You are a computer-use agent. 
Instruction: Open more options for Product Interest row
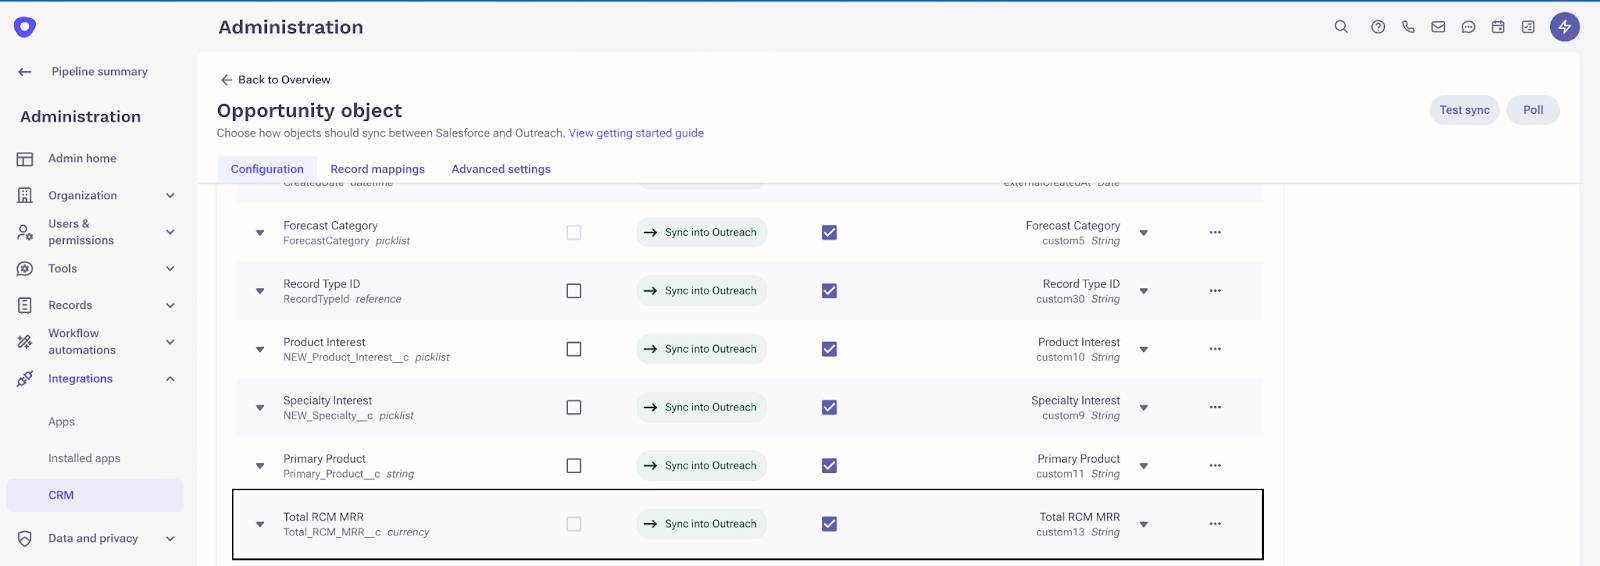coord(1215,349)
